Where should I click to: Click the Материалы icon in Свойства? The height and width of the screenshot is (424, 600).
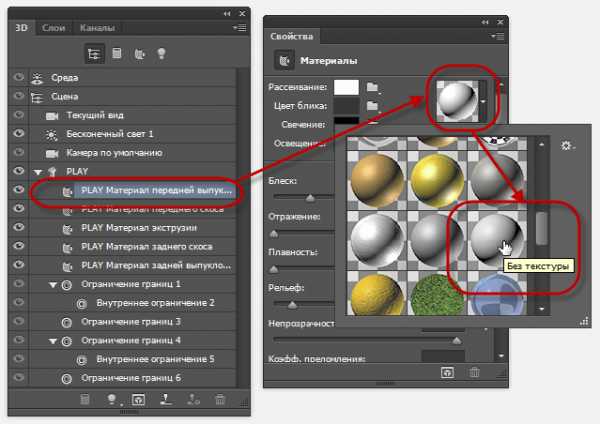point(284,60)
